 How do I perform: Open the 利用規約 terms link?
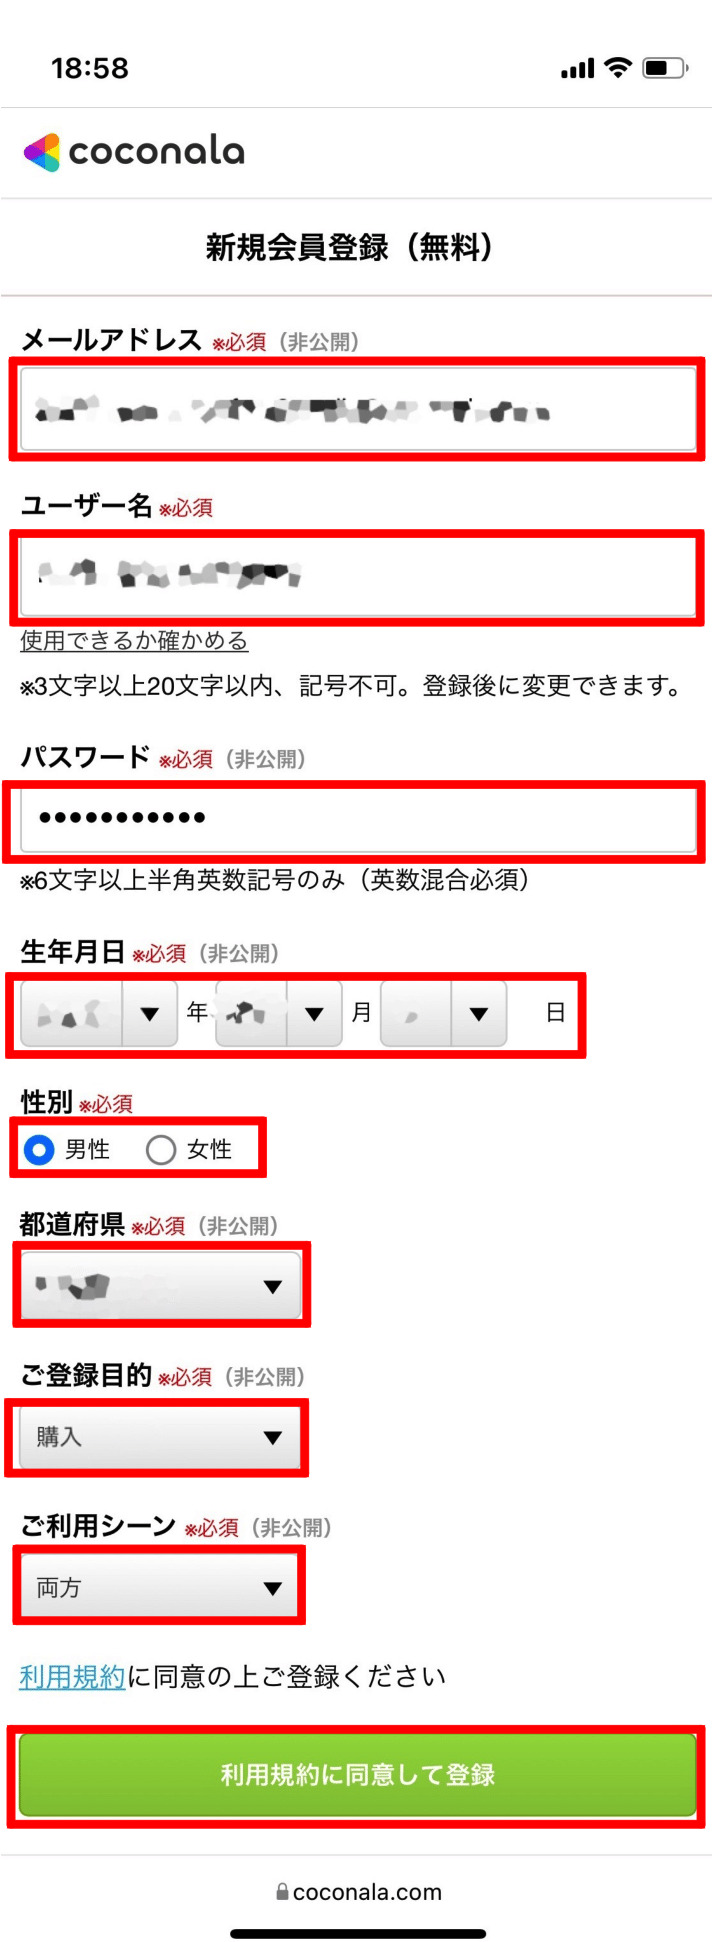click(x=72, y=1677)
